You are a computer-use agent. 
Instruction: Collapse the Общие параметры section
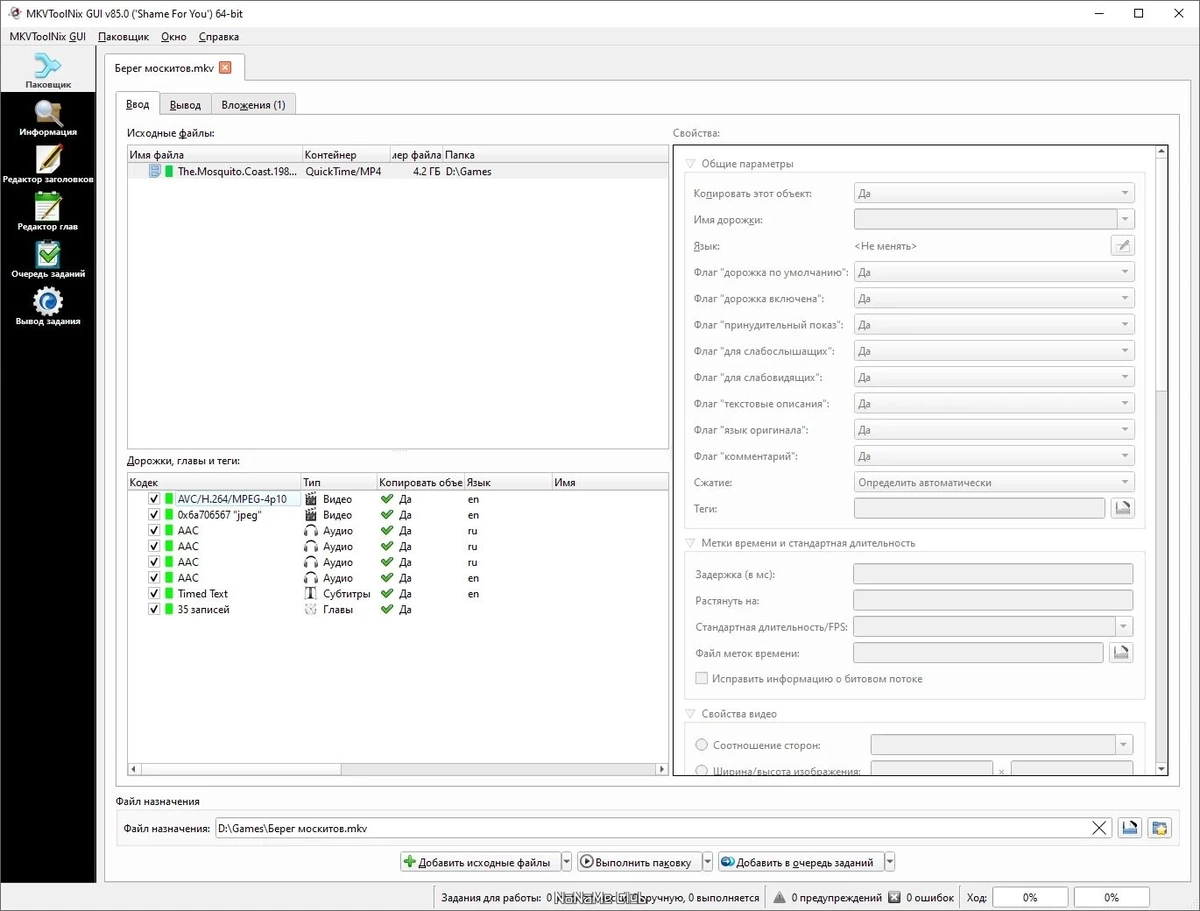(x=690, y=164)
